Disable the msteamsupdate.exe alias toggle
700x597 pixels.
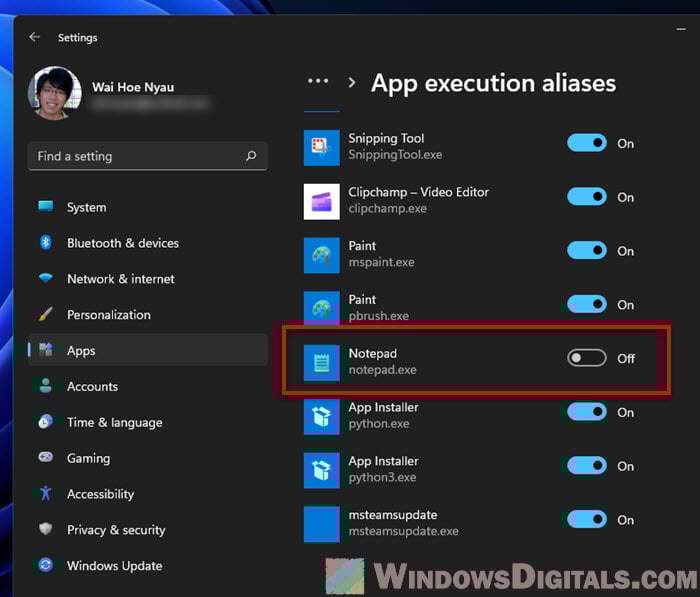(587, 520)
